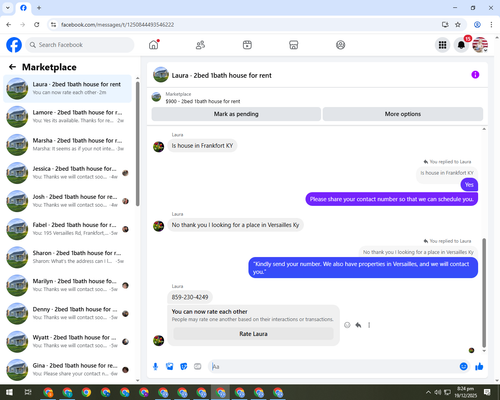Open the Windows Start menu
This screenshot has height=400, width=500.
click(9, 392)
